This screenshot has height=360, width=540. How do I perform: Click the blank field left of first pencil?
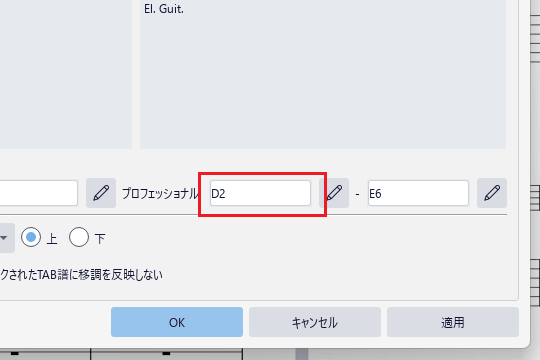pyautogui.click(x=39, y=193)
